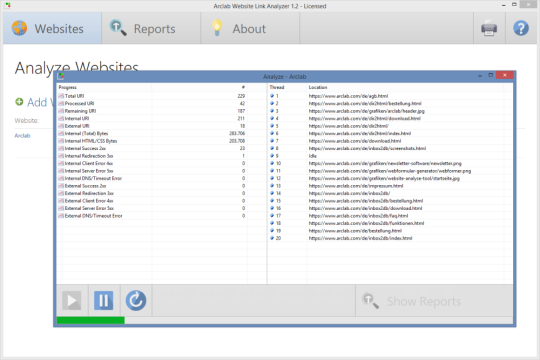
Task: Click thread 3 header.jpg location
Action: coord(366,111)
